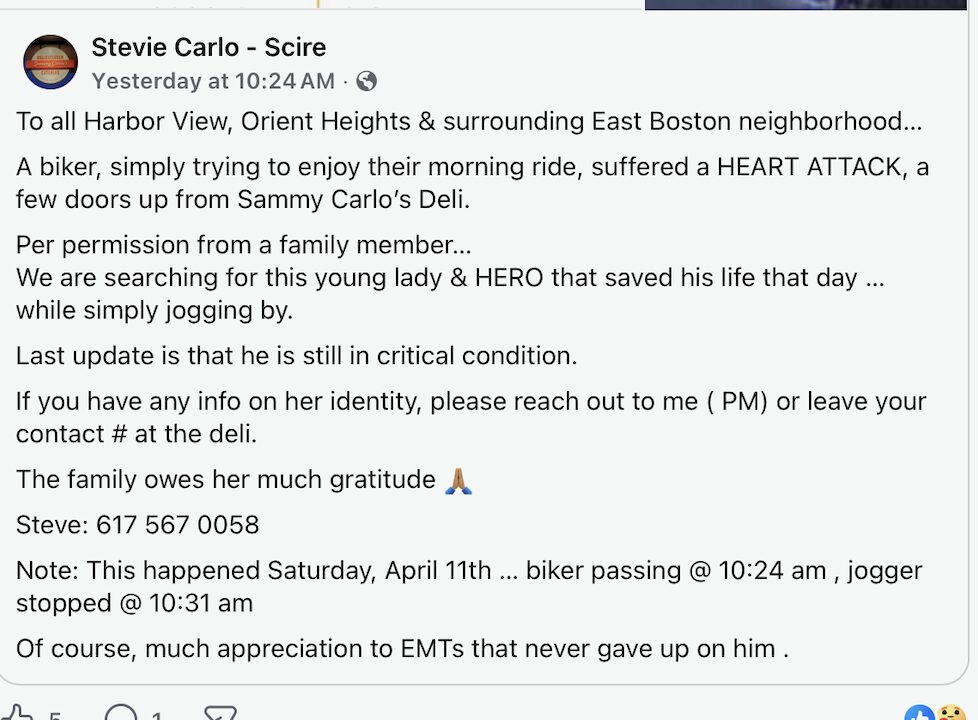Click the critical condition update line
Screen dimensions: 978x720
pyautogui.click(x=296, y=355)
